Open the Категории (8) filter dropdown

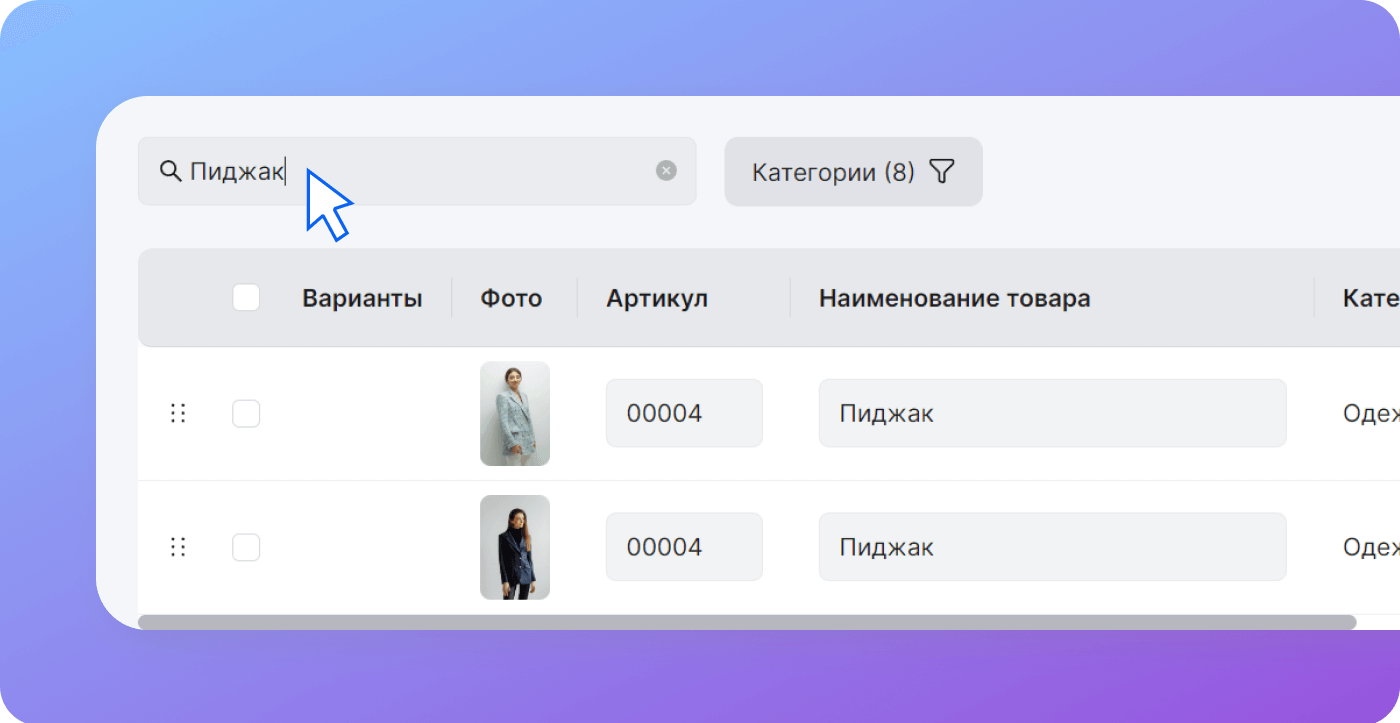[x=852, y=172]
